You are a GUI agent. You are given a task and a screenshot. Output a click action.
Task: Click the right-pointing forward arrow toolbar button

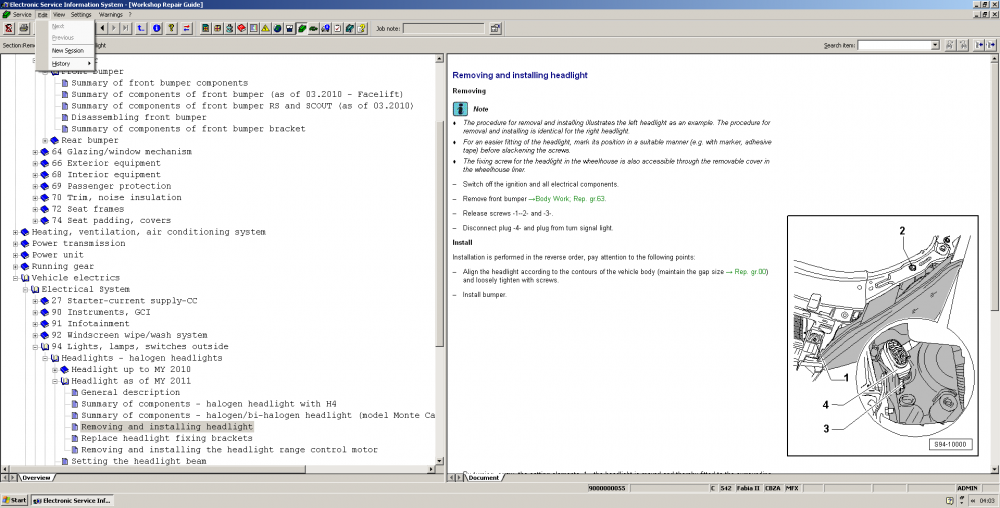click(x=114, y=28)
